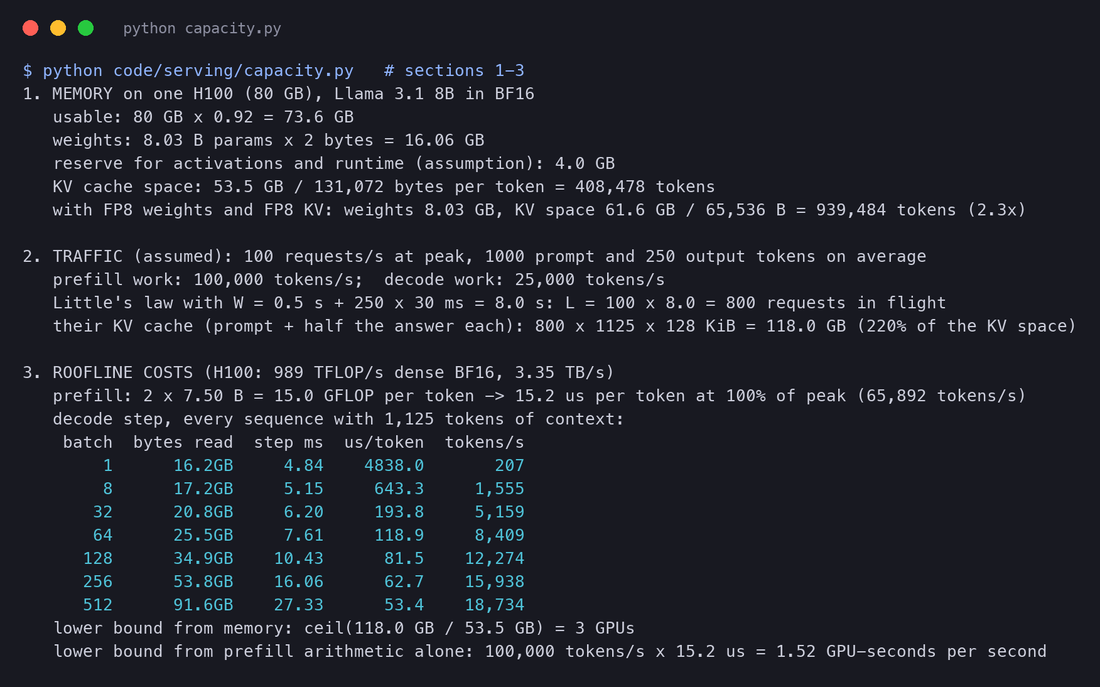This screenshot has width=1100, height=687.
Task: Click the batch value '1' in the table
Action: [x=107, y=465]
